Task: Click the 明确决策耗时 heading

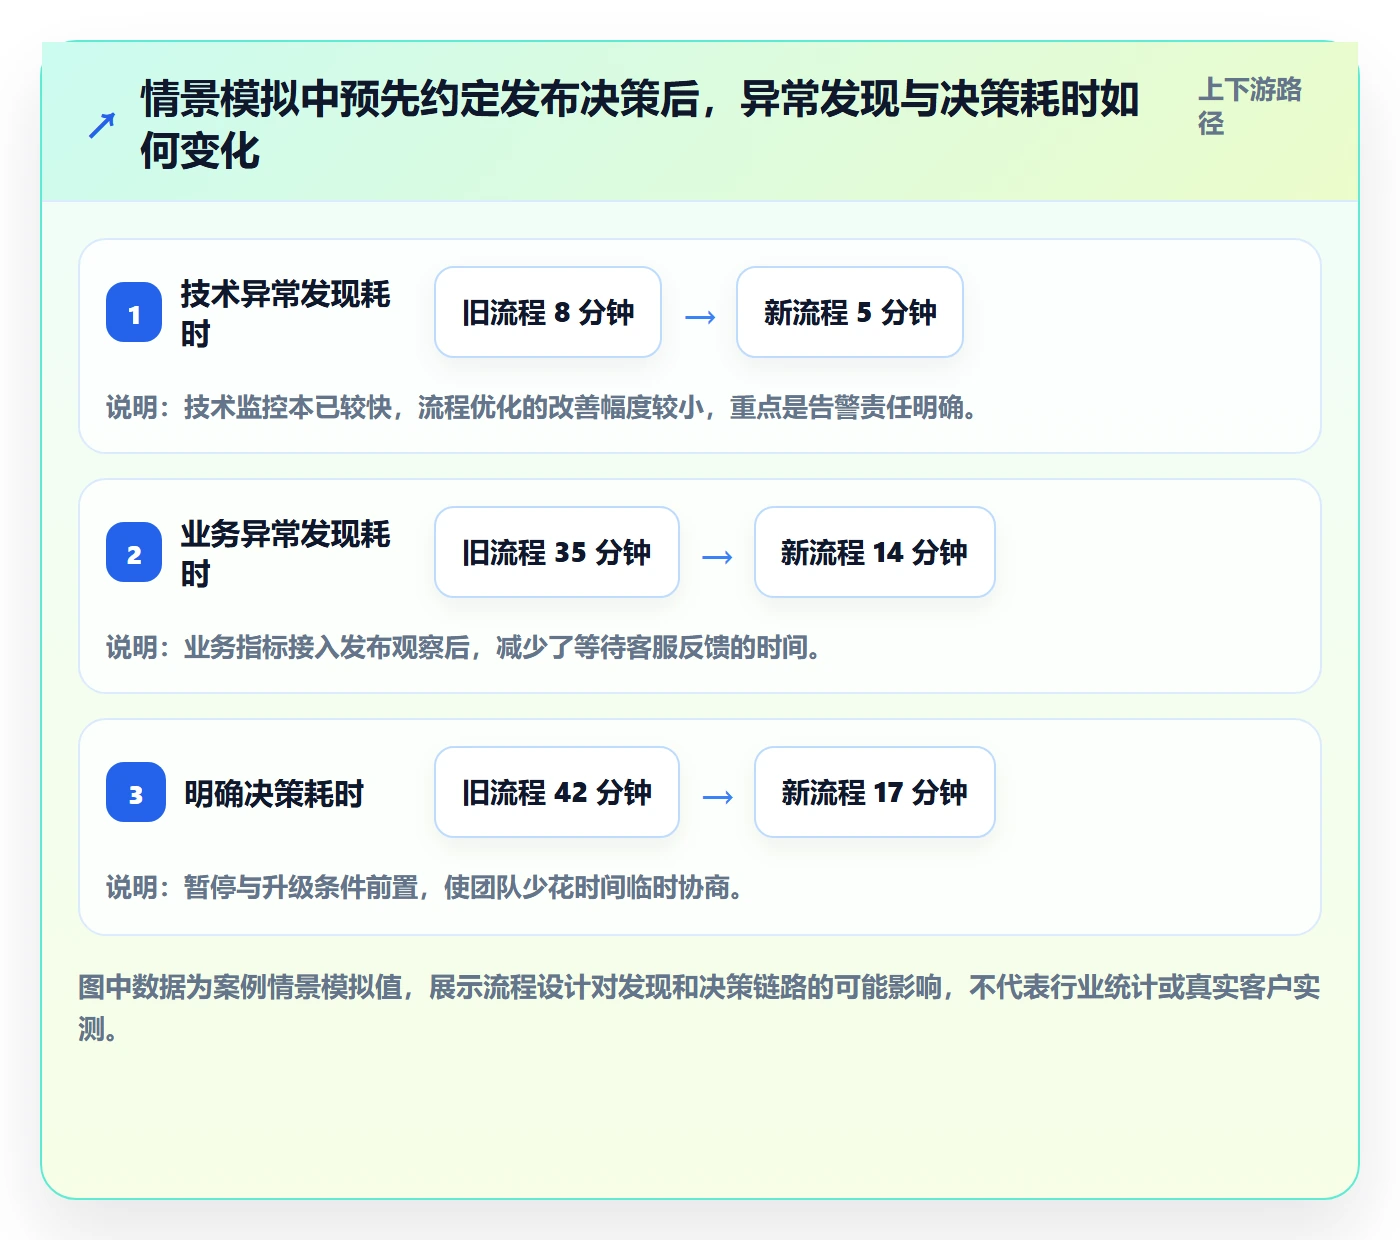Action: 274,794
